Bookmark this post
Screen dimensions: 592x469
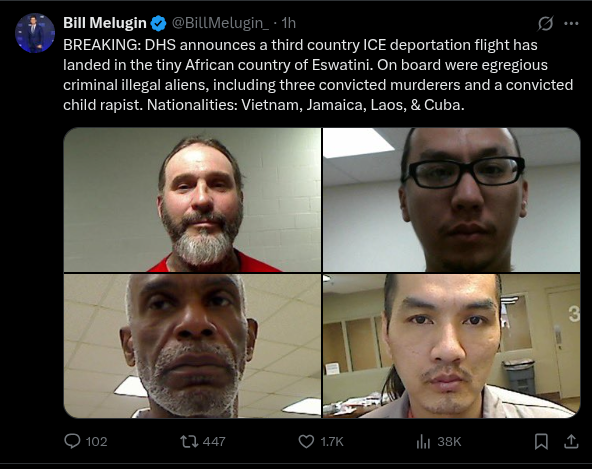541,441
